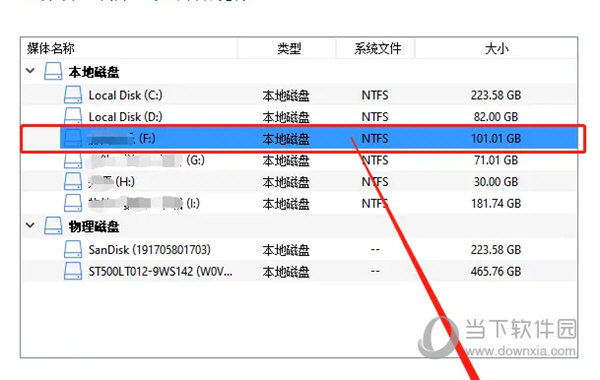Viewport: 600px width, 380px height.
Task: Click the SanDisk physical disk icon
Action: (x=73, y=249)
